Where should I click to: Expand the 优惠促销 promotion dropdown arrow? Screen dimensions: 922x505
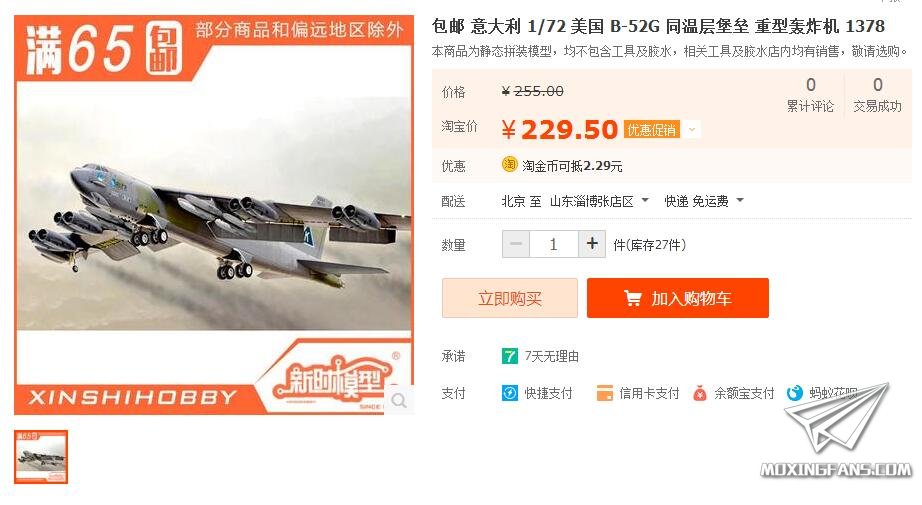(692, 129)
